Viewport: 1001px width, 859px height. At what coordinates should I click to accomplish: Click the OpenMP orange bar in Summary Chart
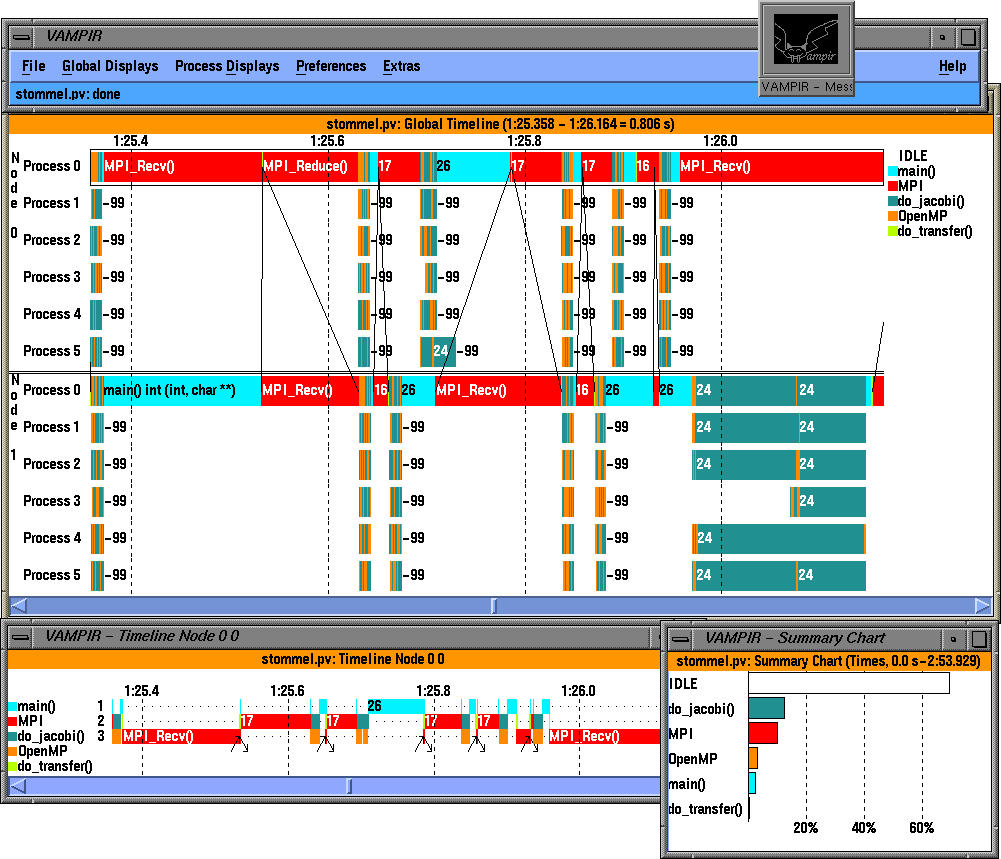click(753, 758)
